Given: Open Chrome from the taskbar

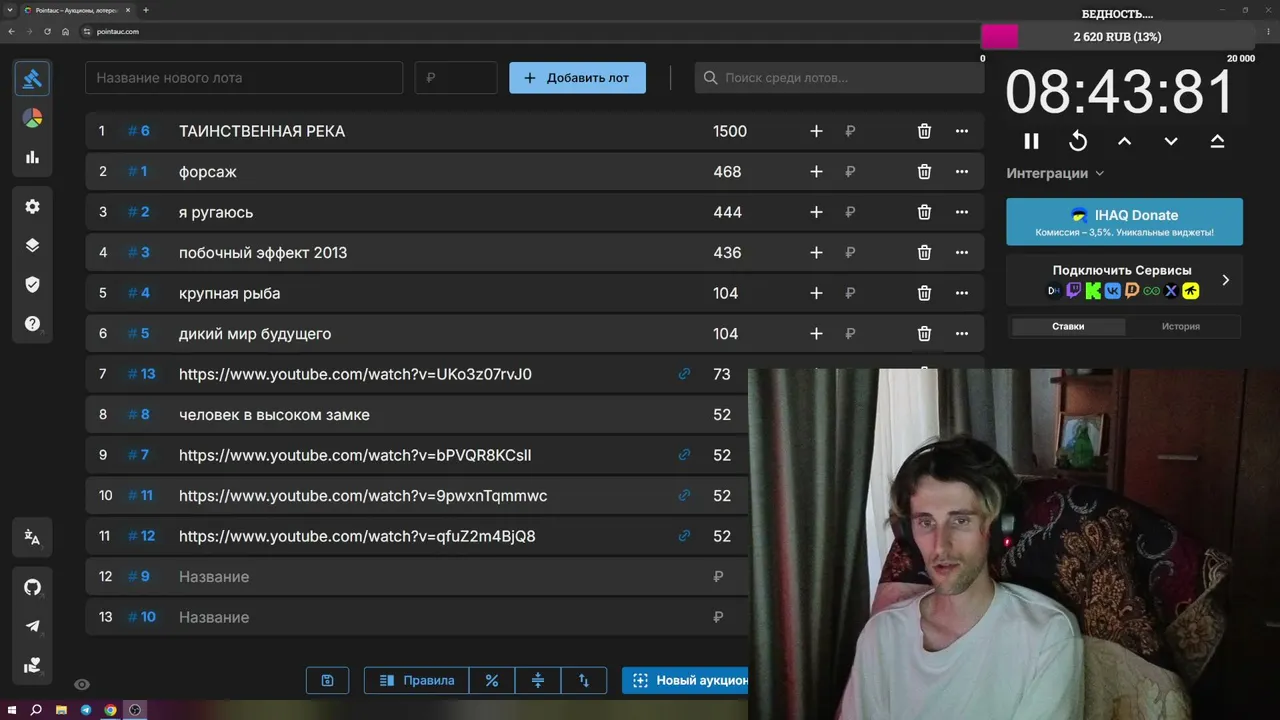Looking at the screenshot, I should click(110, 710).
